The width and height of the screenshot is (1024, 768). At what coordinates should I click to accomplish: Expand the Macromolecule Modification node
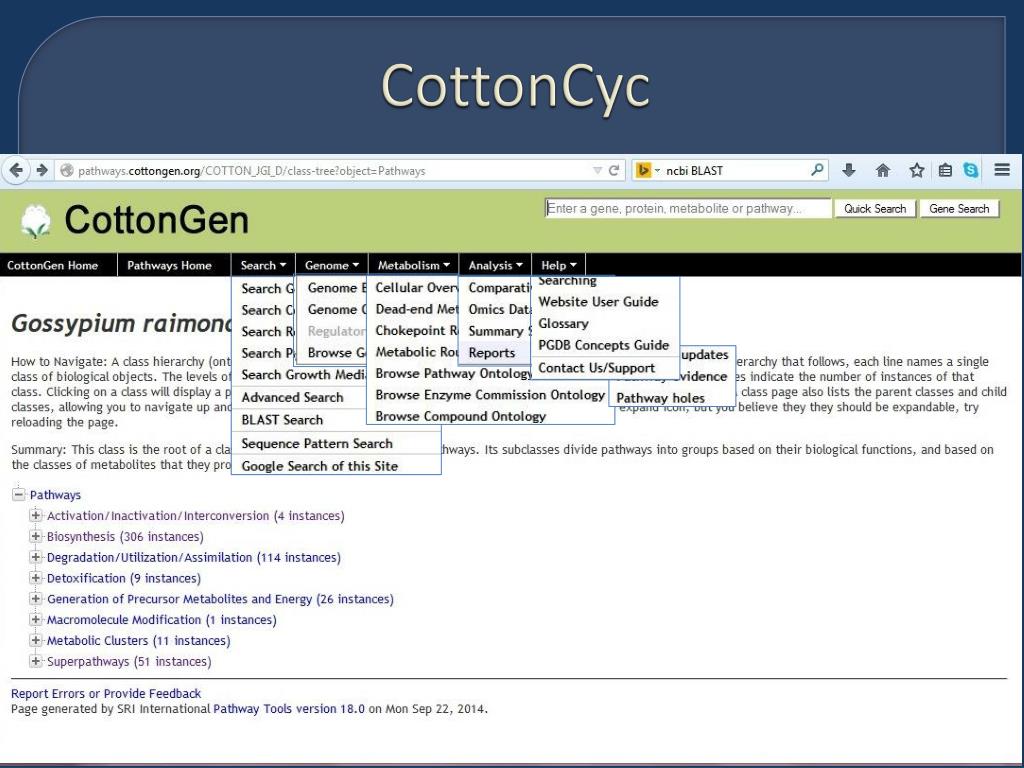tap(36, 619)
